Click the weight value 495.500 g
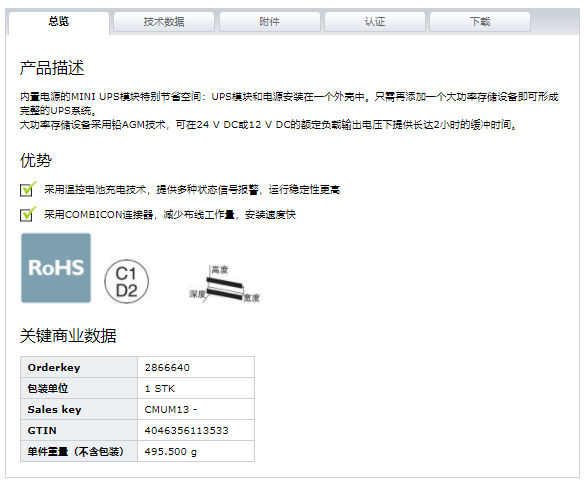This screenshot has width=584, height=482. [171, 452]
